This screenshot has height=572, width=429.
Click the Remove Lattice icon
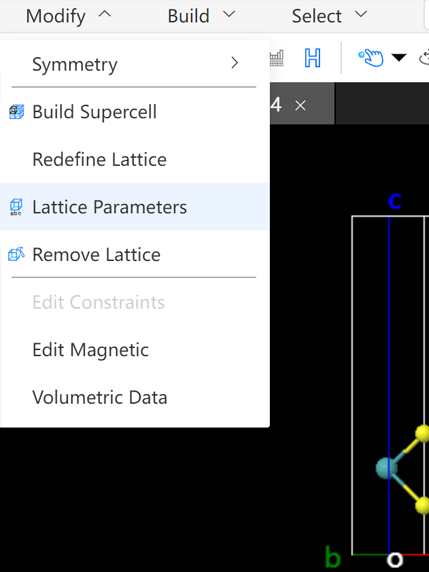tap(16, 254)
